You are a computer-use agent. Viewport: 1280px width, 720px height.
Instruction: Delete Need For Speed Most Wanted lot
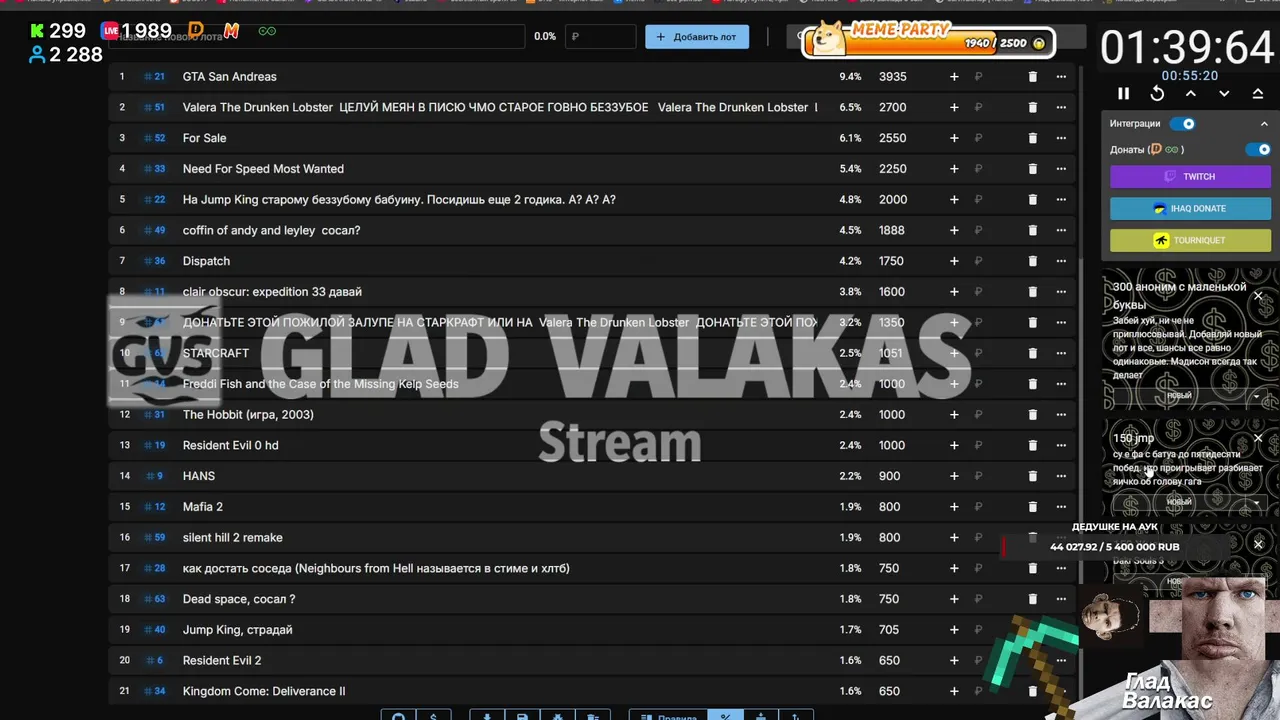click(x=1033, y=169)
